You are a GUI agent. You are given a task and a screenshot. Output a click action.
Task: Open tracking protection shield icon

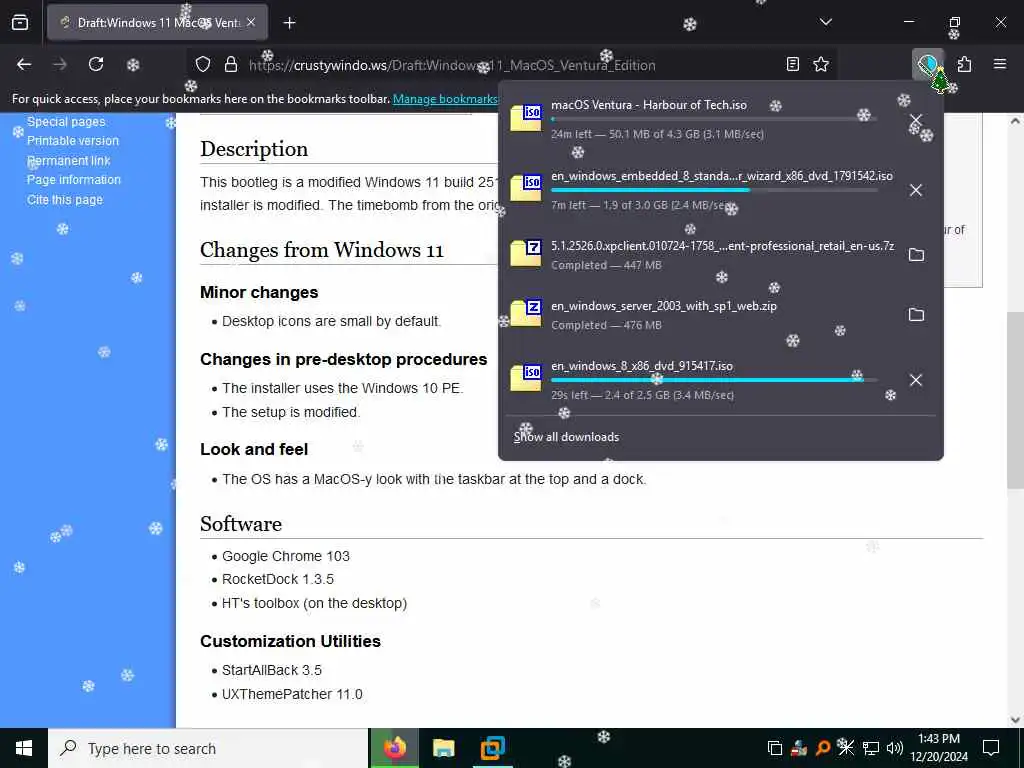(x=203, y=65)
